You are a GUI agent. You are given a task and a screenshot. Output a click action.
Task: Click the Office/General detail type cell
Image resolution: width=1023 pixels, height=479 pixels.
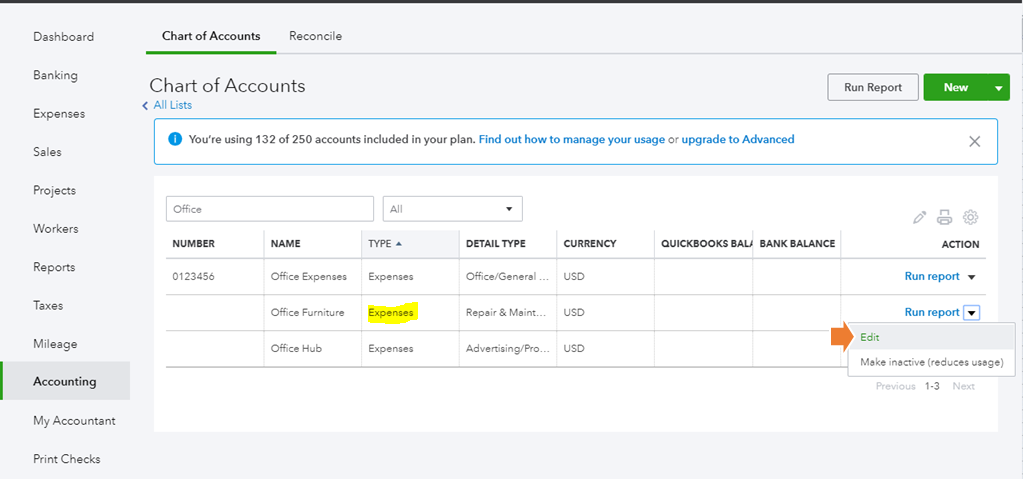pyautogui.click(x=507, y=277)
